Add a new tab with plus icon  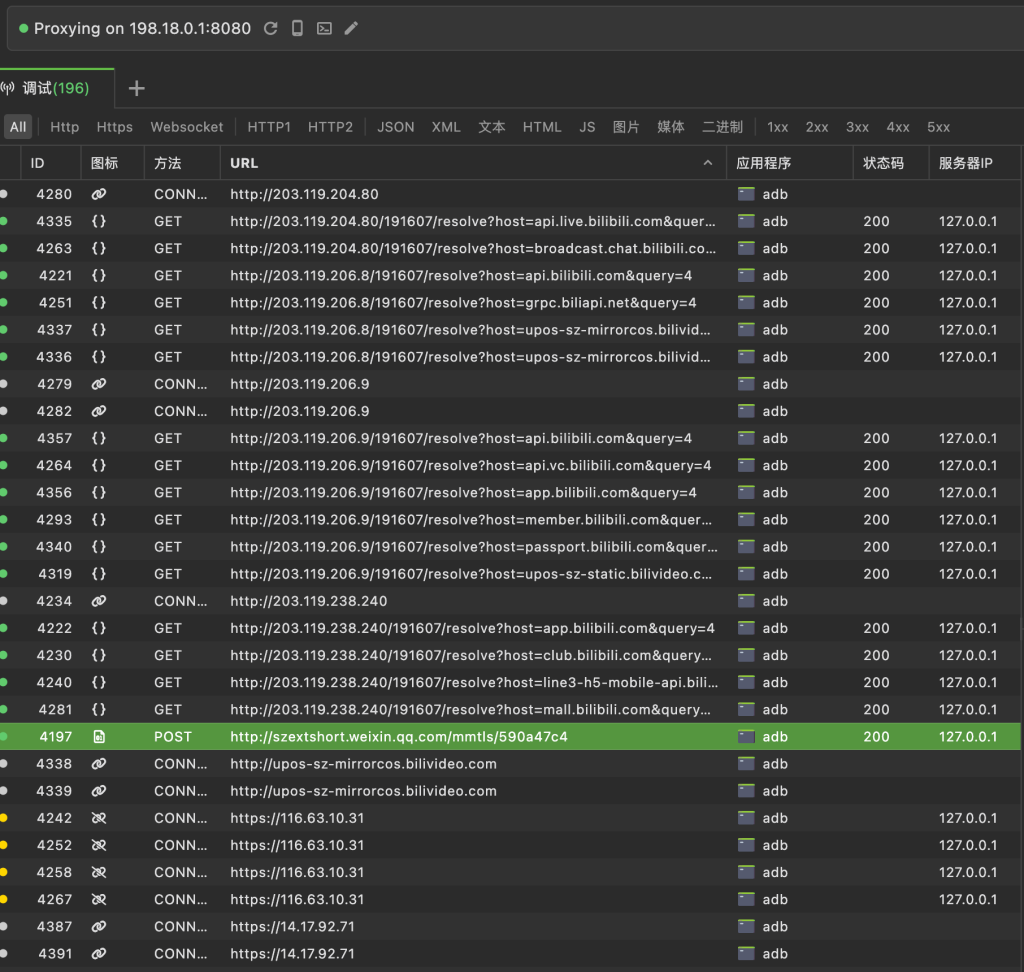click(136, 88)
